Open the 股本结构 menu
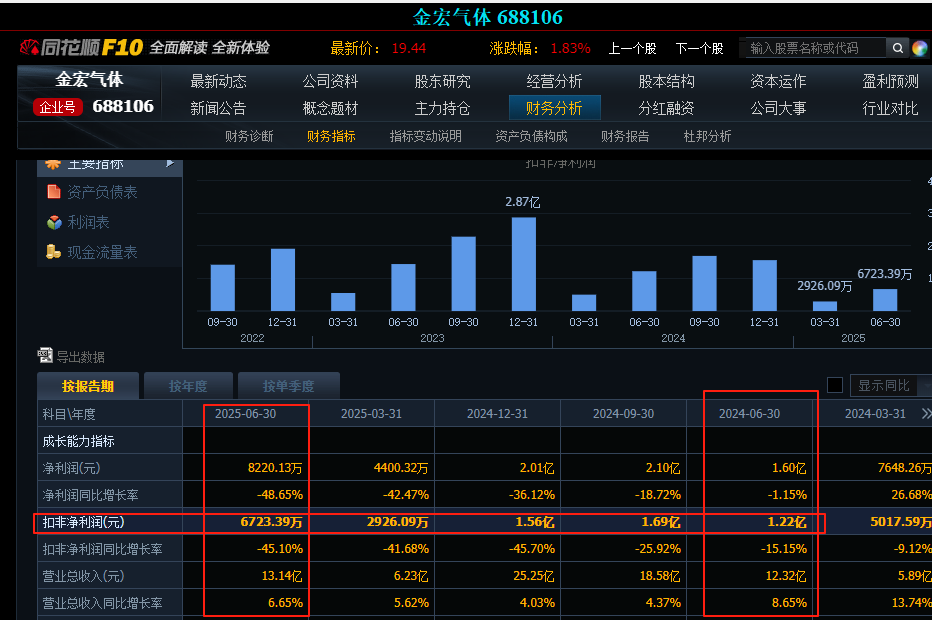This screenshot has height=620, width=932. [666, 81]
